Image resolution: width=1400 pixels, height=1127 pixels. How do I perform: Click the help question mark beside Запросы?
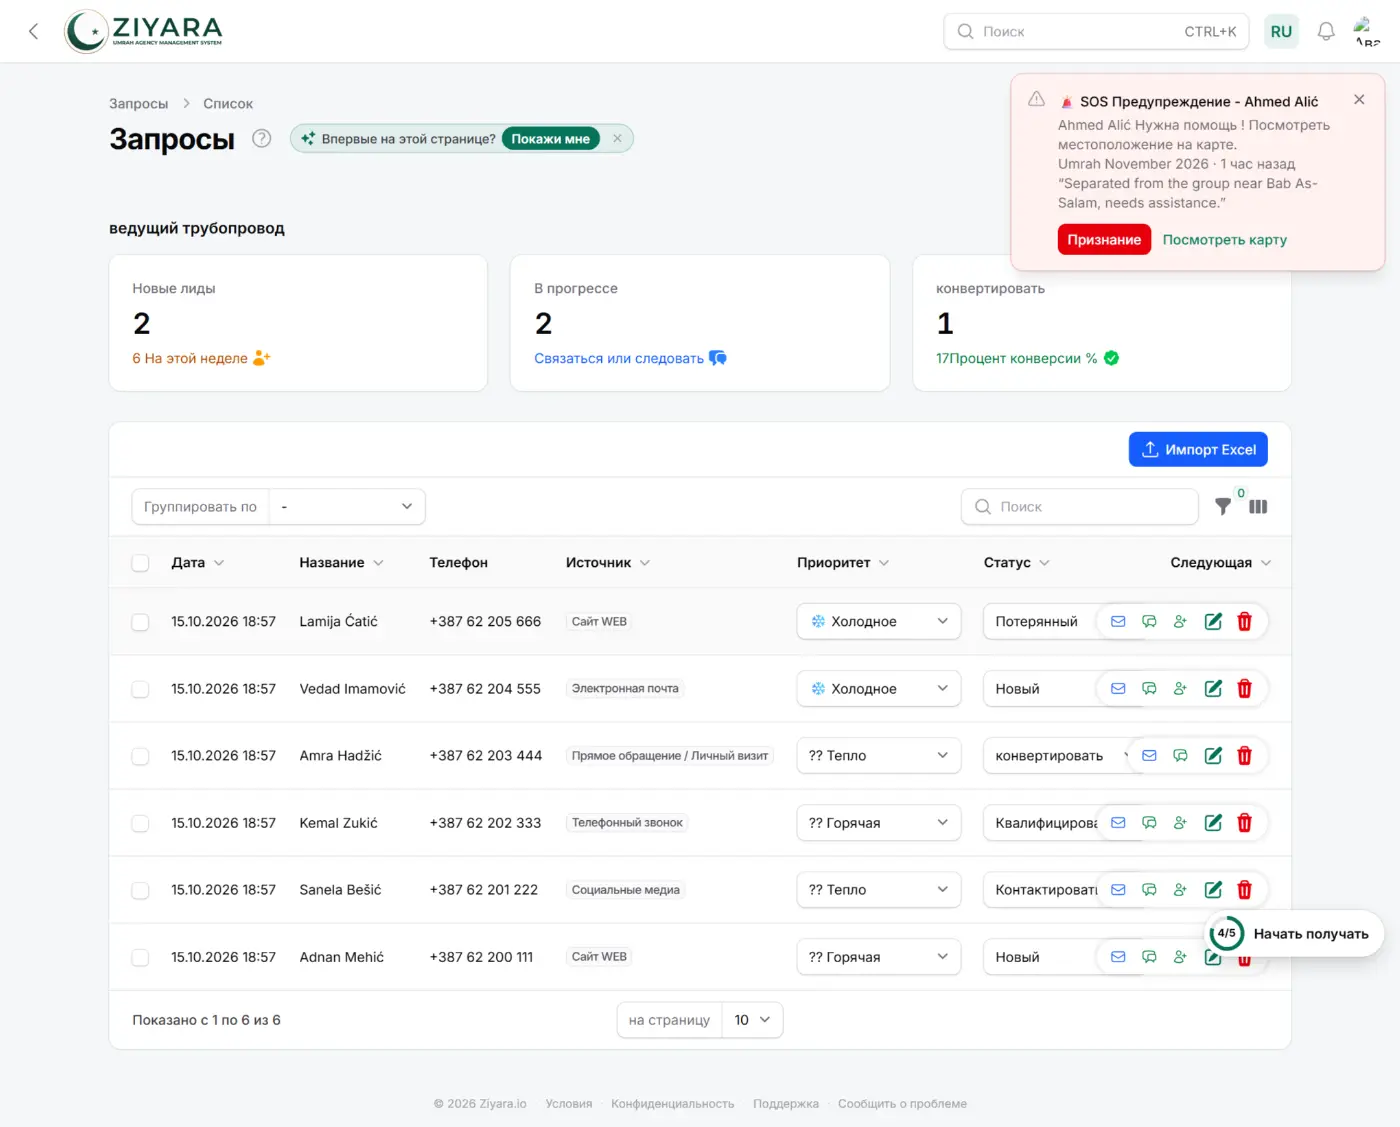[x=261, y=139]
